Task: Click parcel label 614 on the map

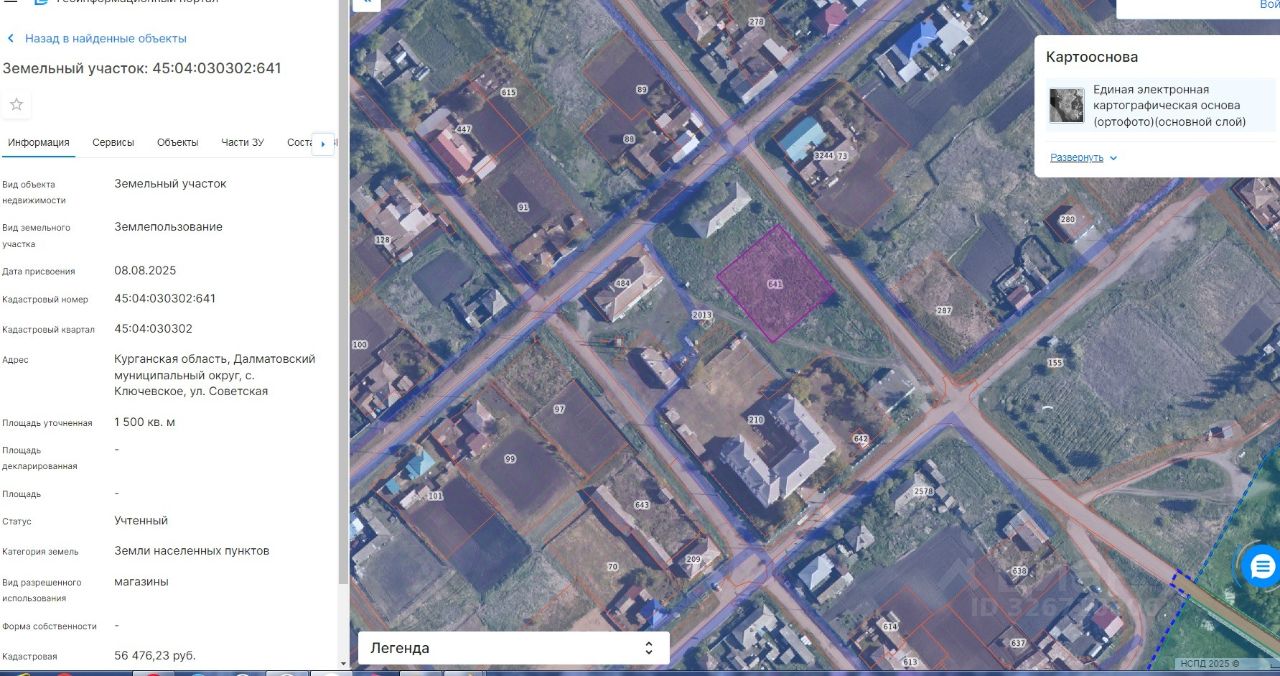Action: [x=890, y=626]
